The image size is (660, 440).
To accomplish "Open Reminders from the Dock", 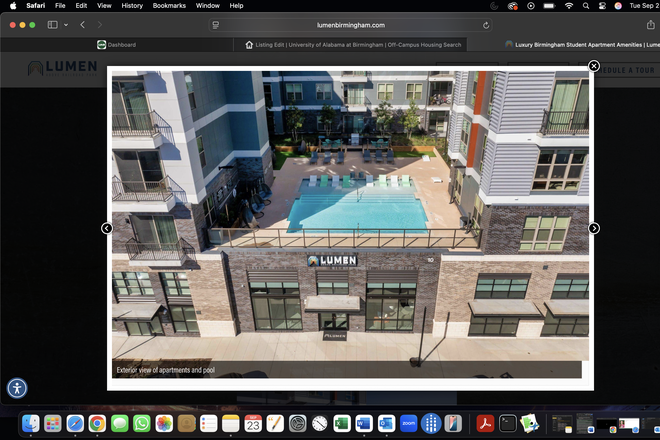I will click(x=208, y=424).
